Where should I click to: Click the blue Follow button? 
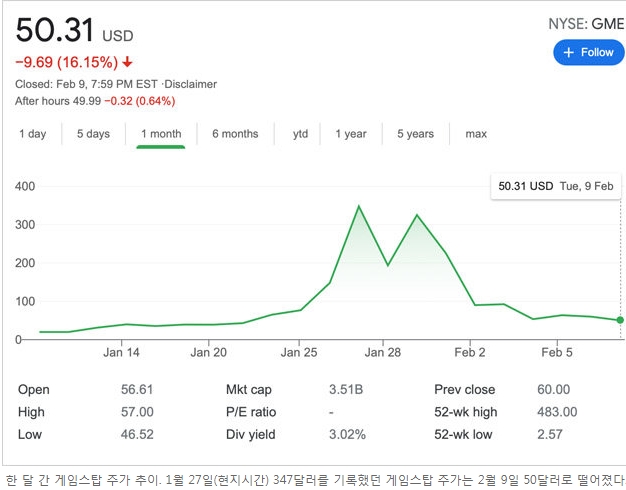tap(588, 52)
